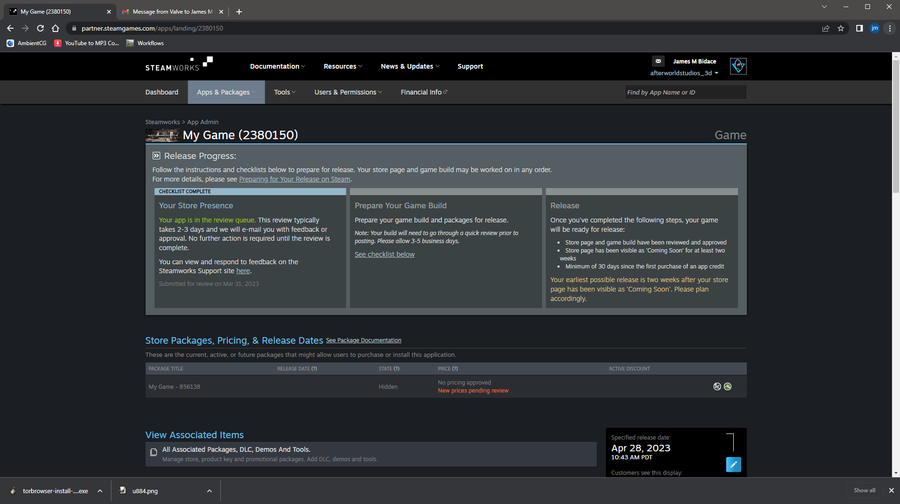Click the Steamworks breadcrumb link
This screenshot has width=900, height=504.
coord(162,122)
